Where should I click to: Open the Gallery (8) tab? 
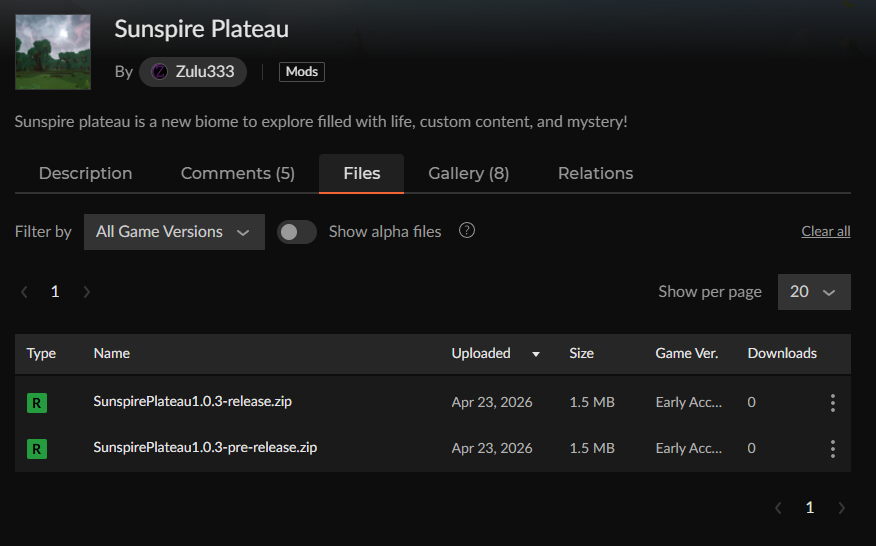469,173
